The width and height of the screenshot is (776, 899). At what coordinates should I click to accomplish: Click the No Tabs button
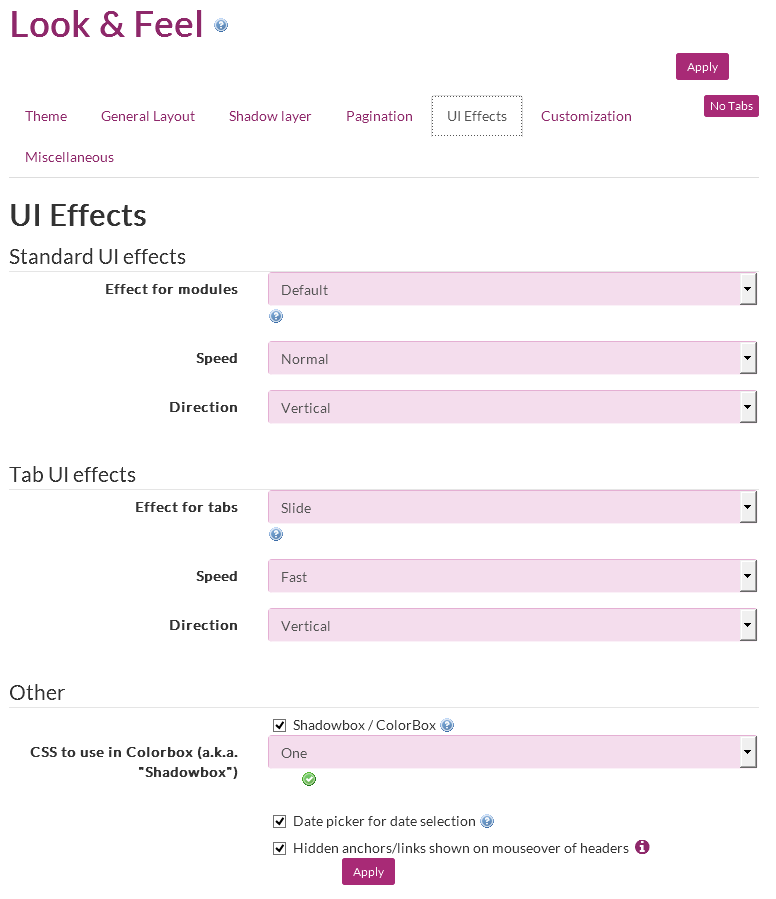(x=731, y=106)
